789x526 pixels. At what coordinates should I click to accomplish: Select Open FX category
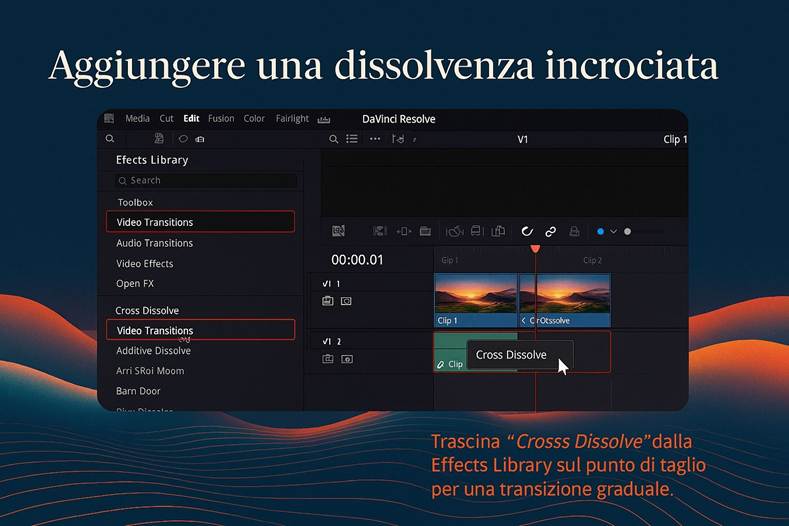click(135, 284)
